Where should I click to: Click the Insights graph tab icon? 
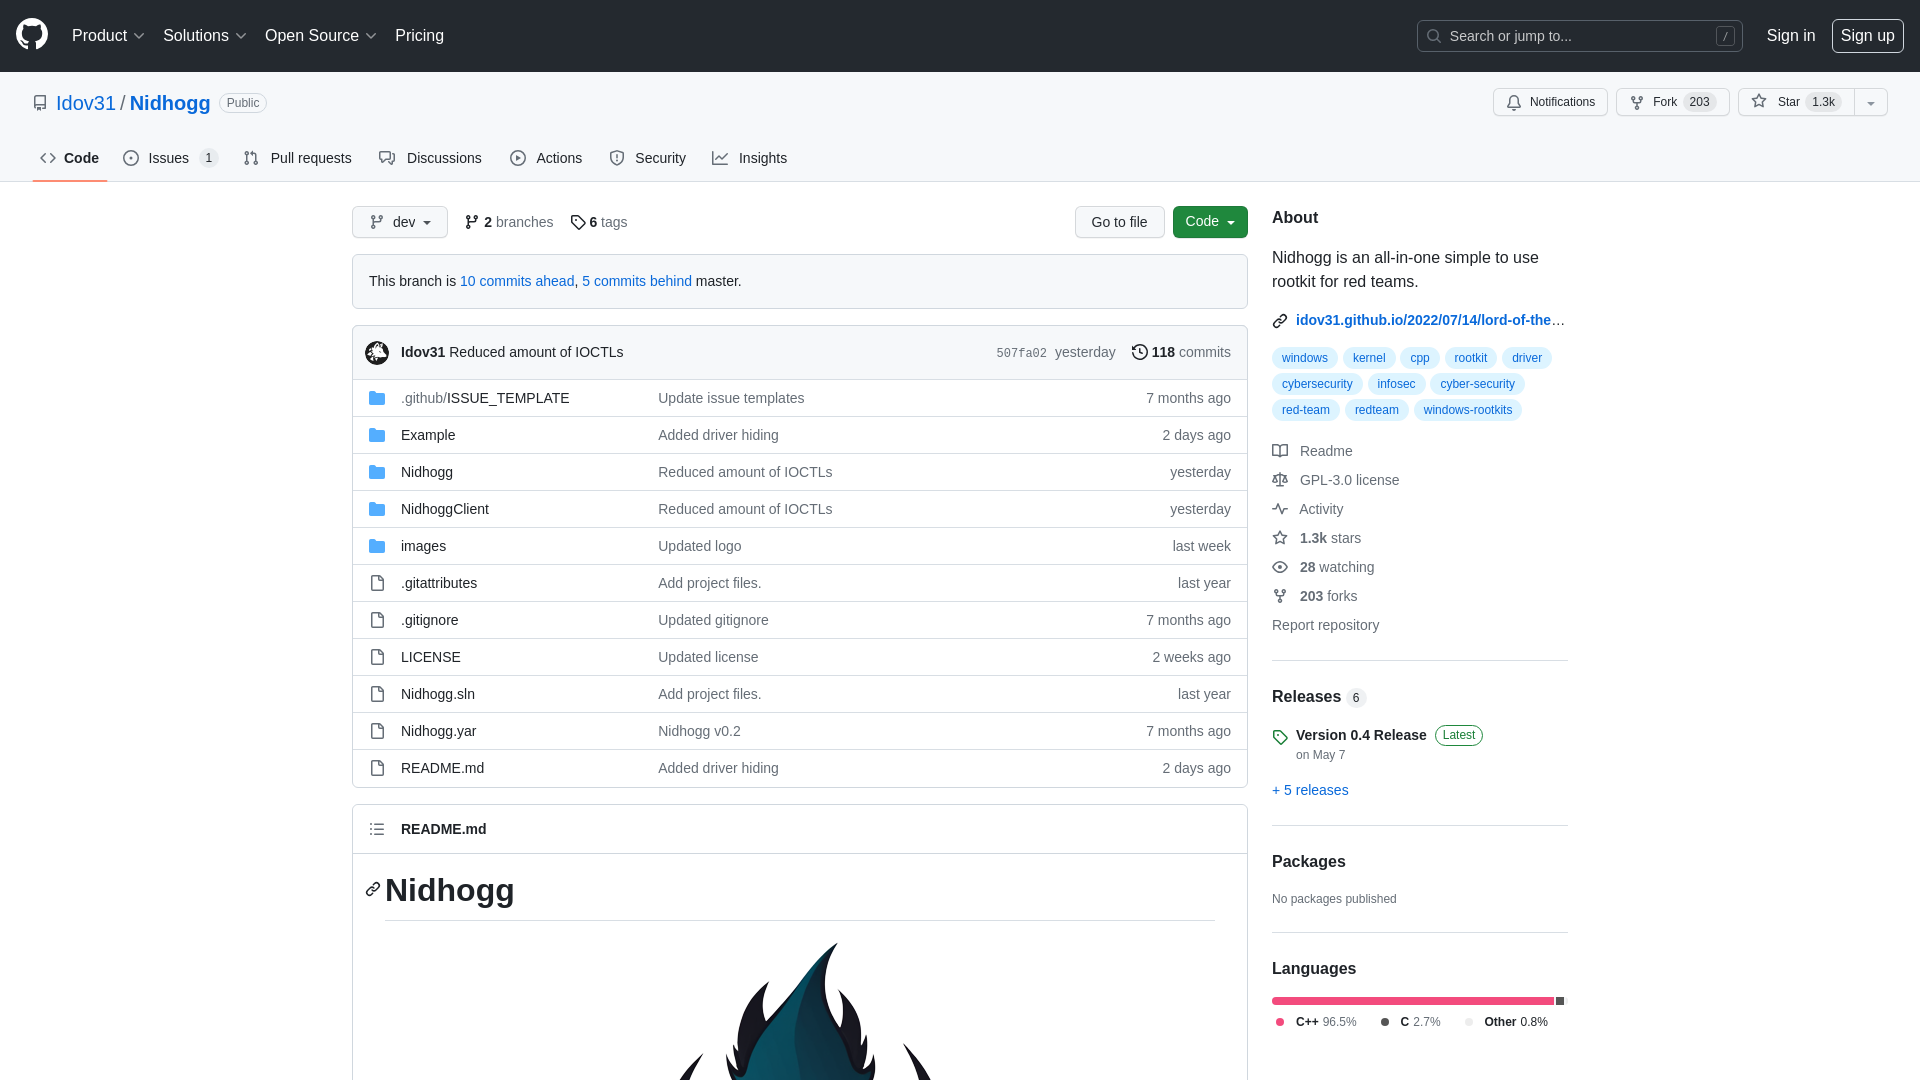(x=720, y=157)
